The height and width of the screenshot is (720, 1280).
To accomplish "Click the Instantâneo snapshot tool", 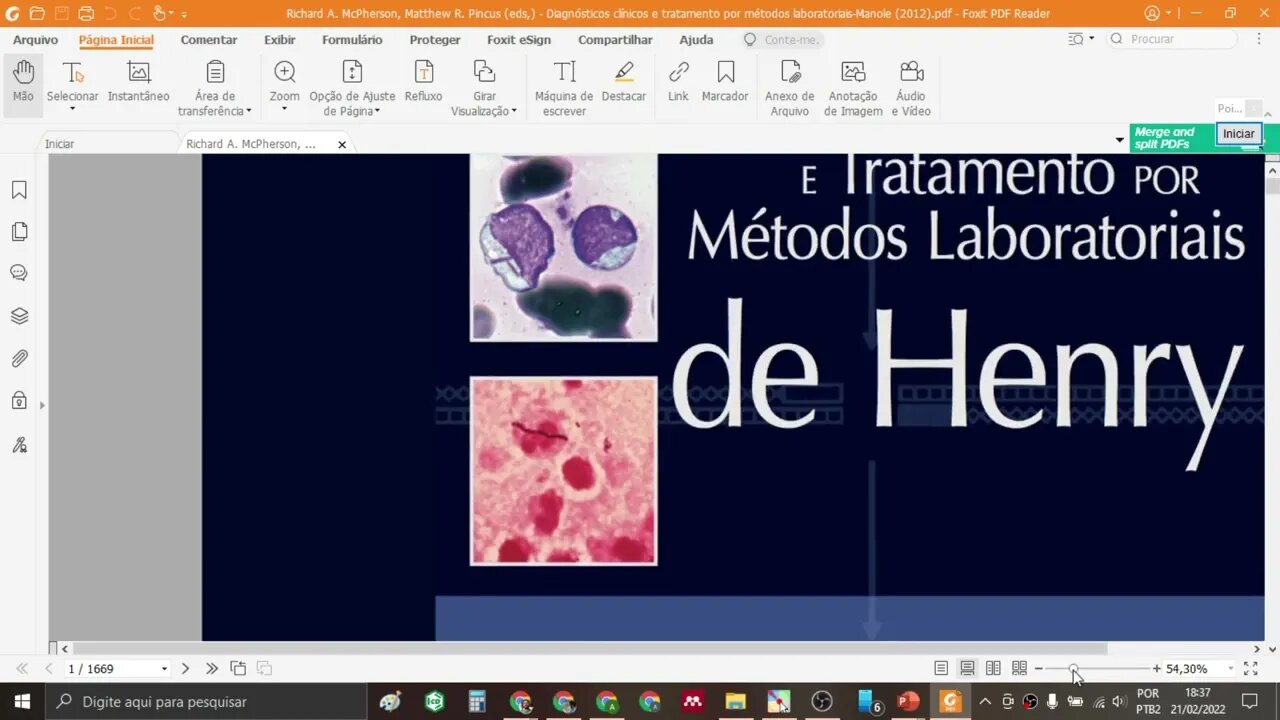I will (139, 81).
